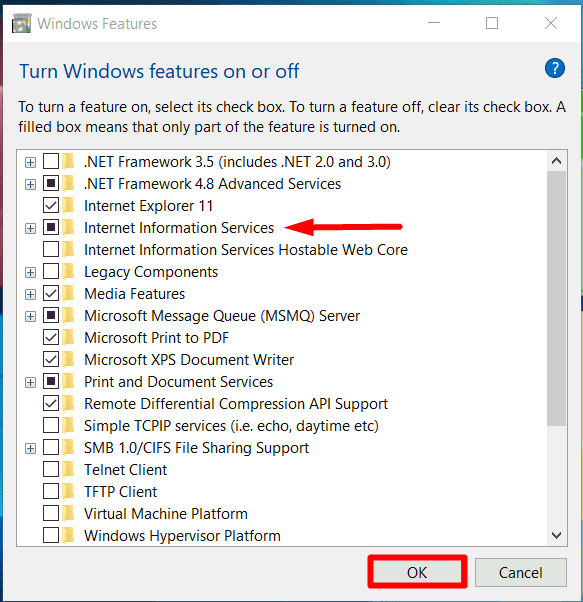This screenshot has width=583, height=602.
Task: Select the Microsoft XPS Document Writer label
Action: [x=189, y=360]
